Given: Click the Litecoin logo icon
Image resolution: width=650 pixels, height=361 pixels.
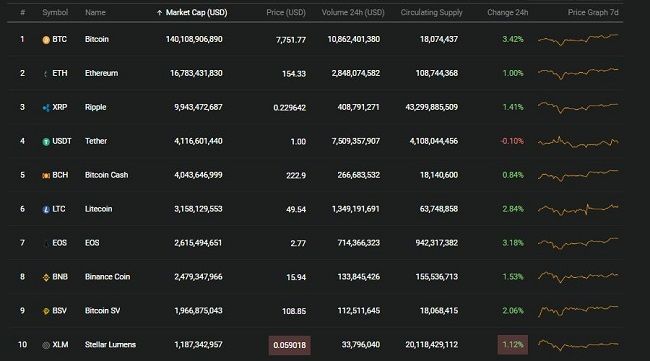Looking at the screenshot, I should click(46, 210).
